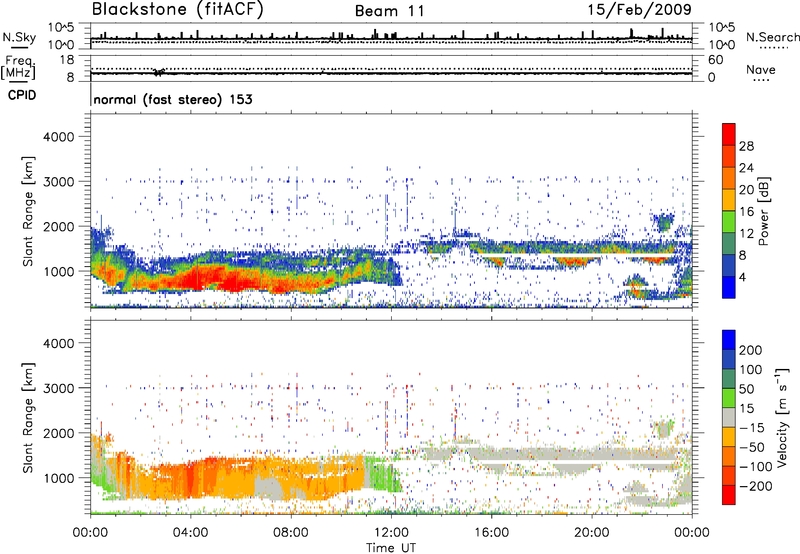This screenshot has width=800, height=554.
Task: Click the 'Velocity [m s-1]' colorbar title
Action: 781,418
